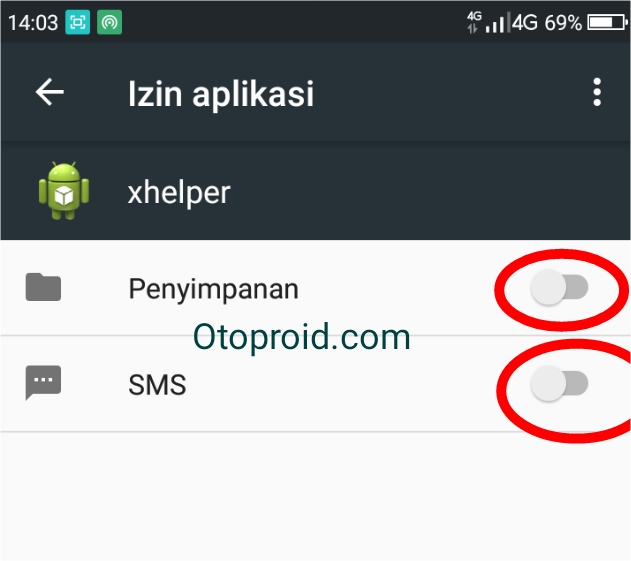
Task: Tap the SMS message bubble icon
Action: [43, 382]
